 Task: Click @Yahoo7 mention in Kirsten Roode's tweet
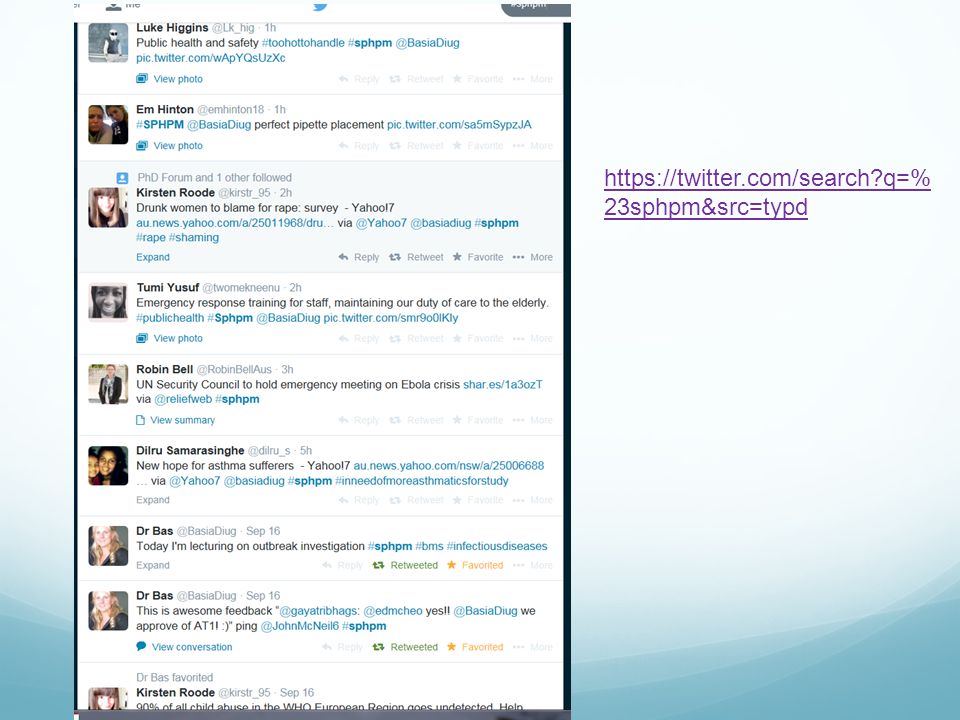click(381, 223)
